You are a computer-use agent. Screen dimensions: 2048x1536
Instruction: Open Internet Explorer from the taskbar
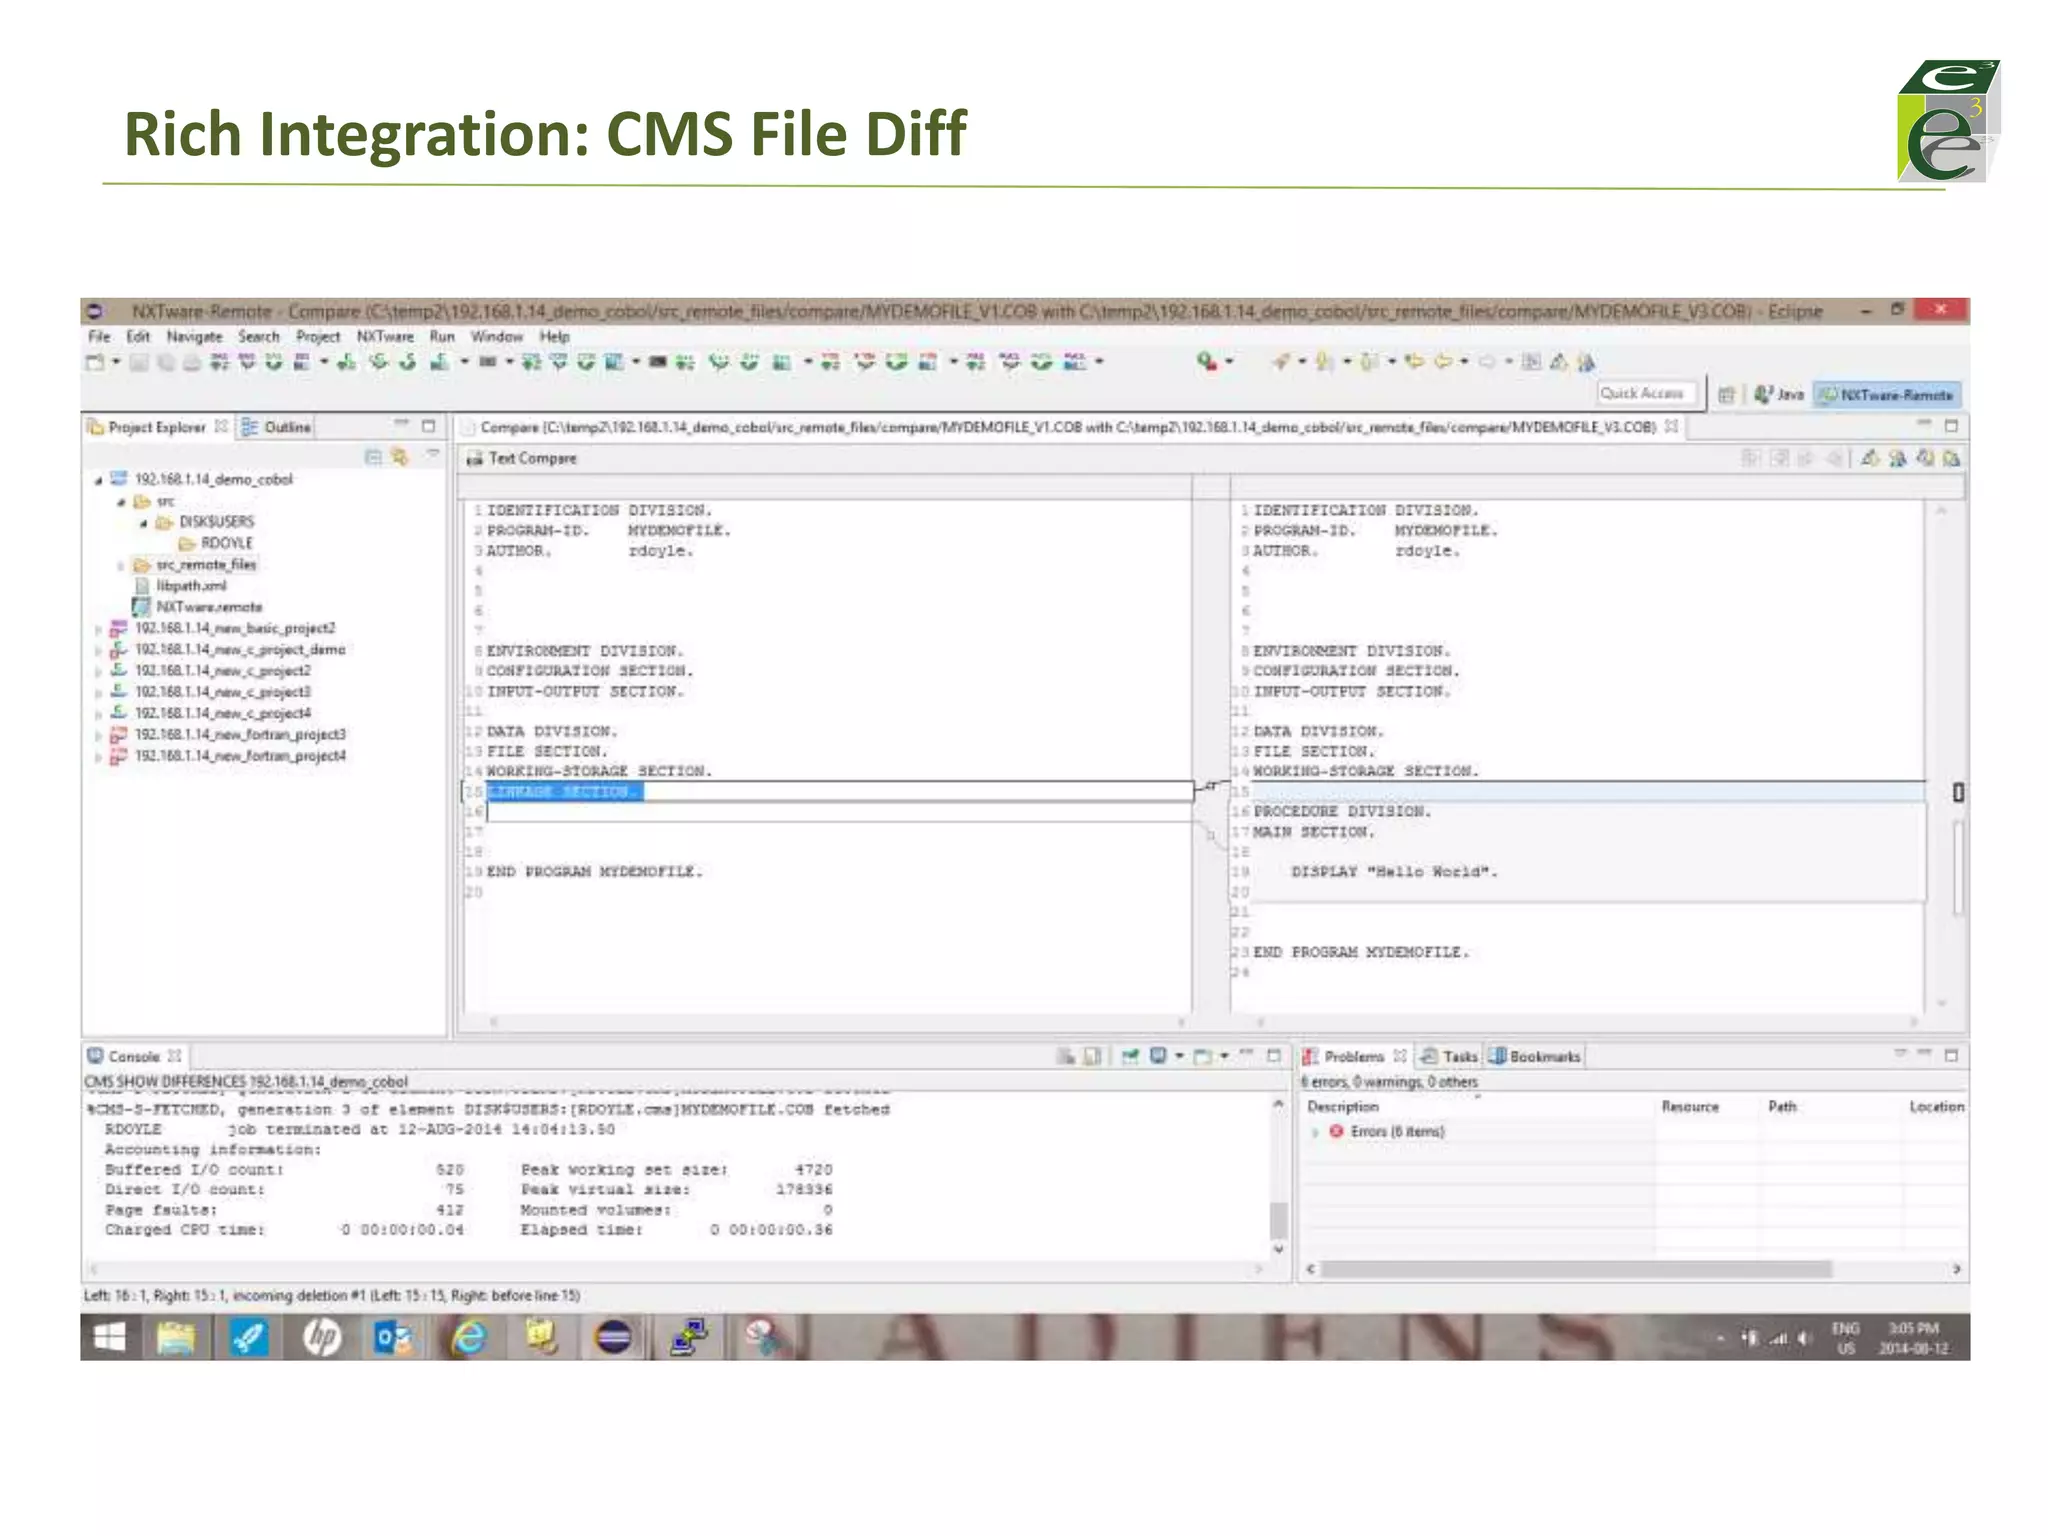click(x=468, y=1337)
